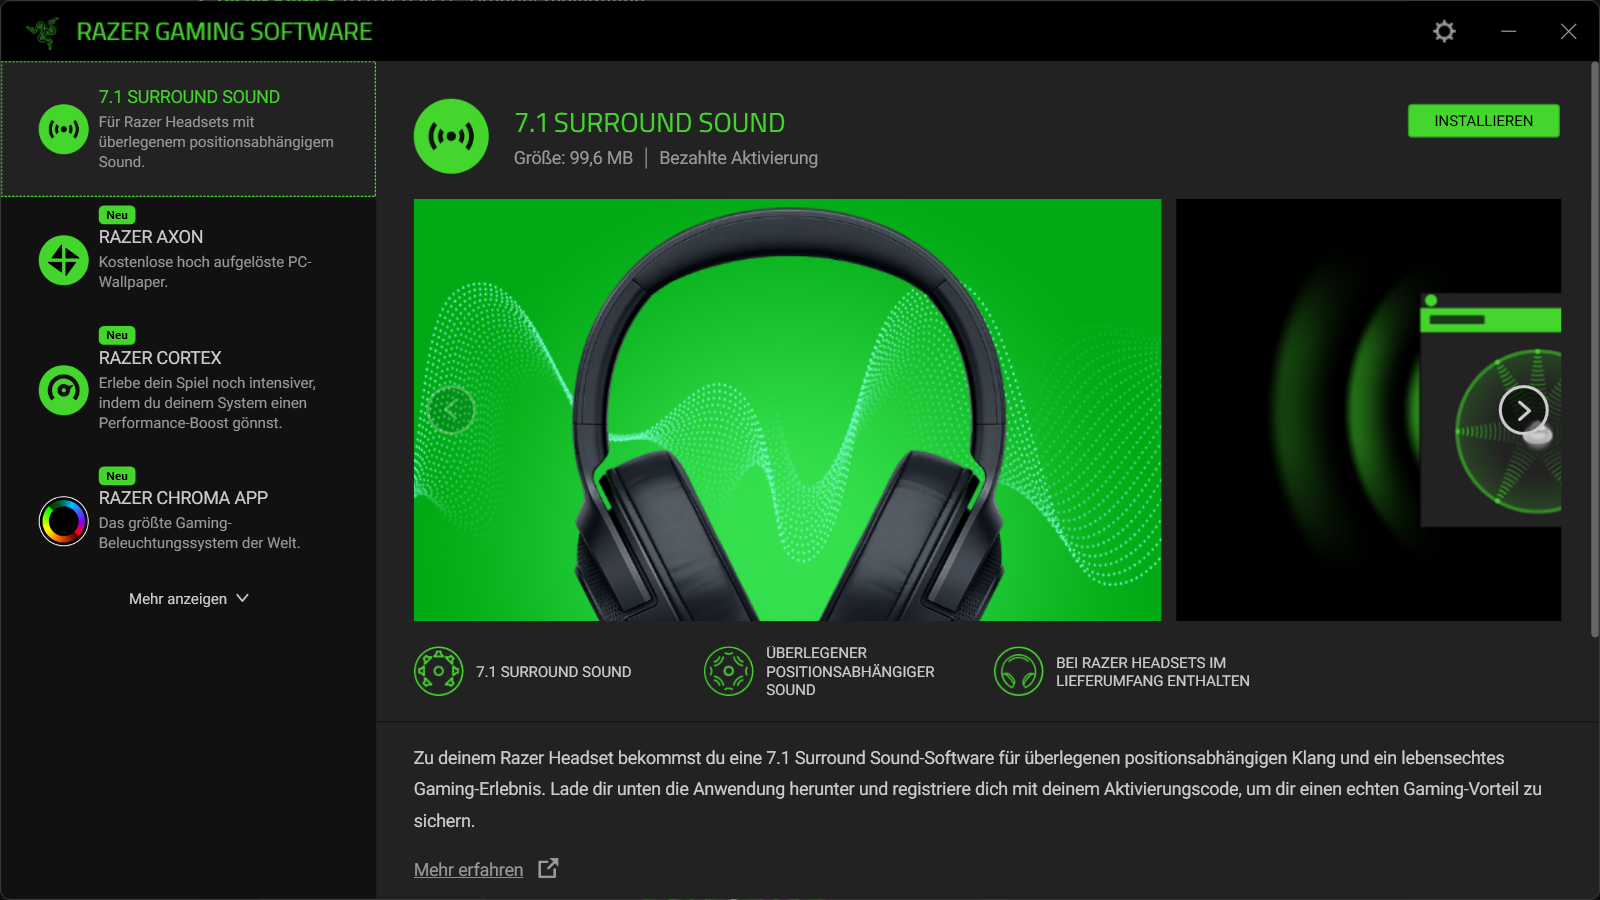Open RAZER CORTEX entry title
This screenshot has width=1600, height=900.
(160, 358)
